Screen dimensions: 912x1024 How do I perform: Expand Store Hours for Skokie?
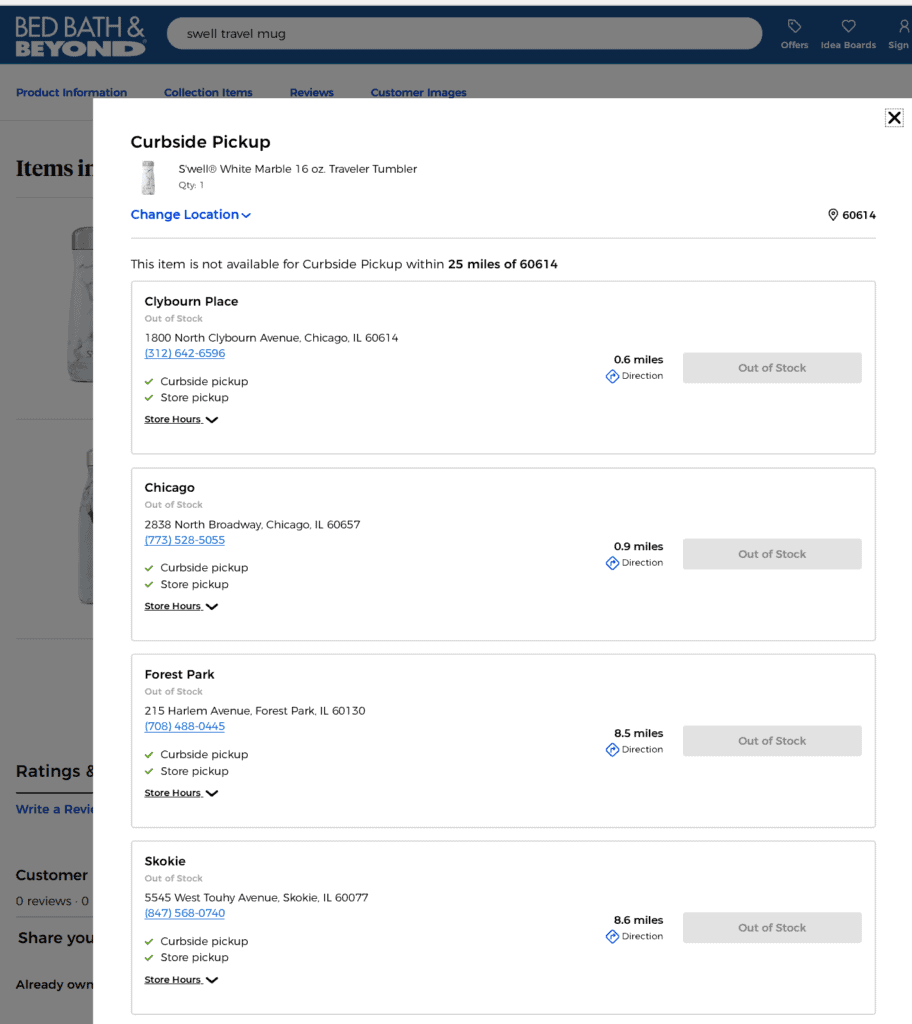coord(181,980)
